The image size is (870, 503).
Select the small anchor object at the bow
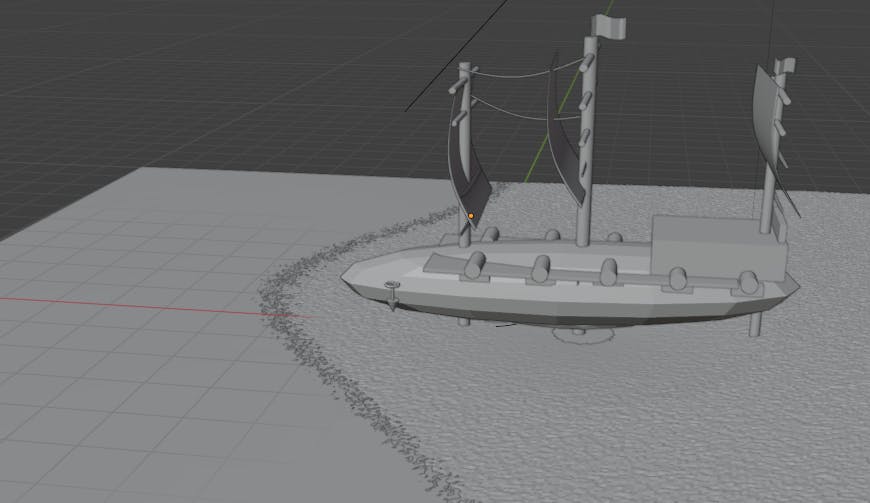tap(393, 294)
